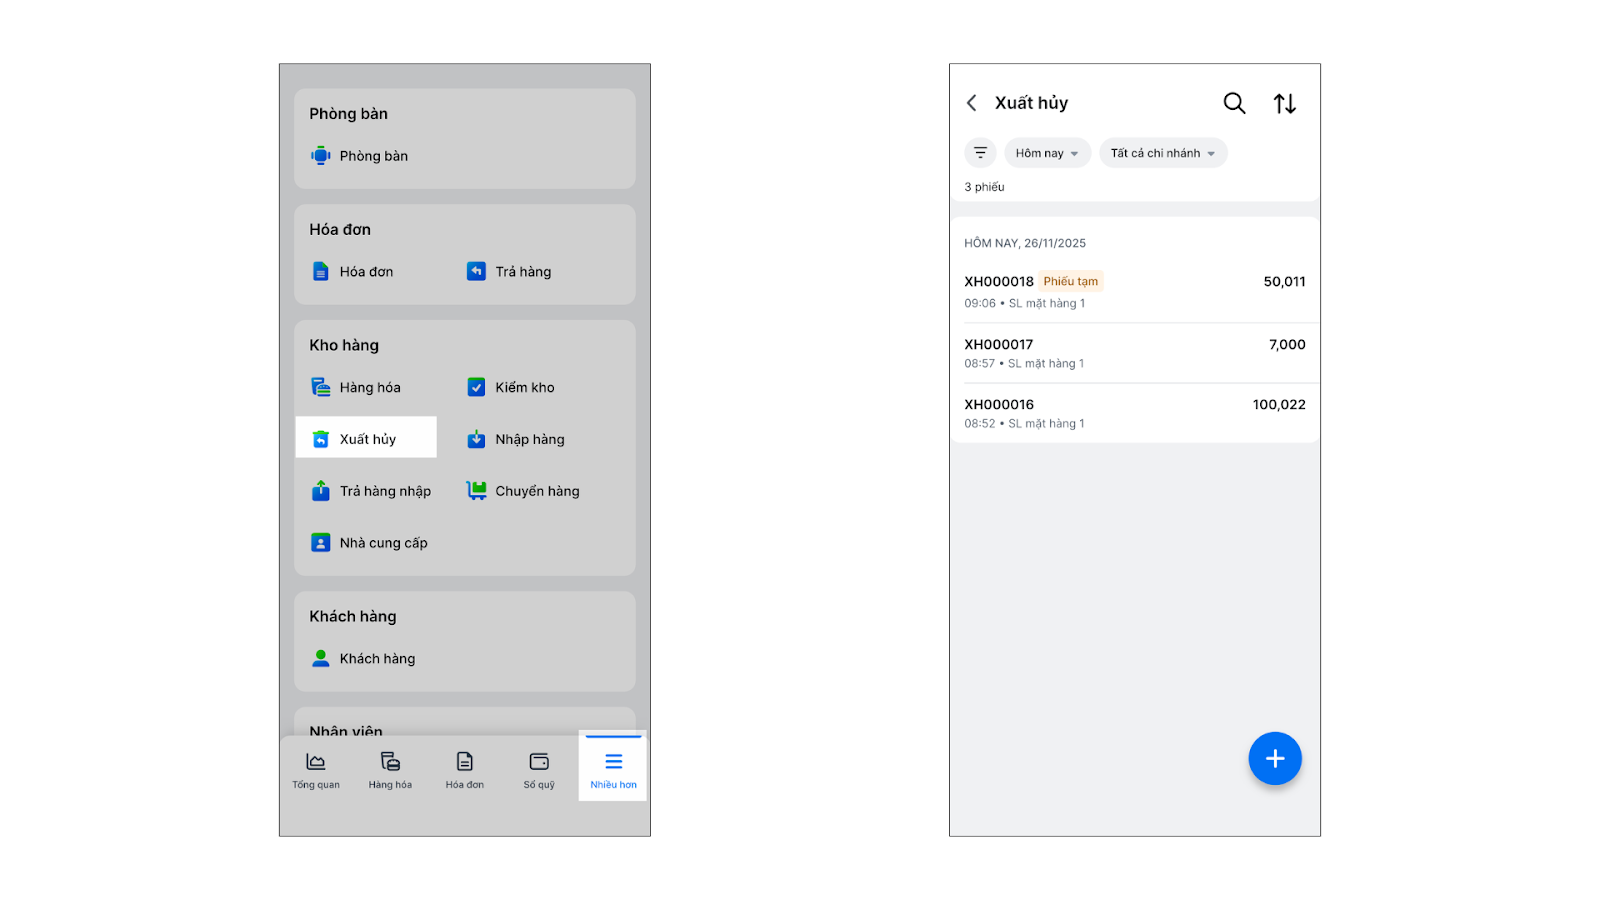The height and width of the screenshot is (900, 1600).
Task: Switch to Sổ quỹ tab
Action: (539, 770)
